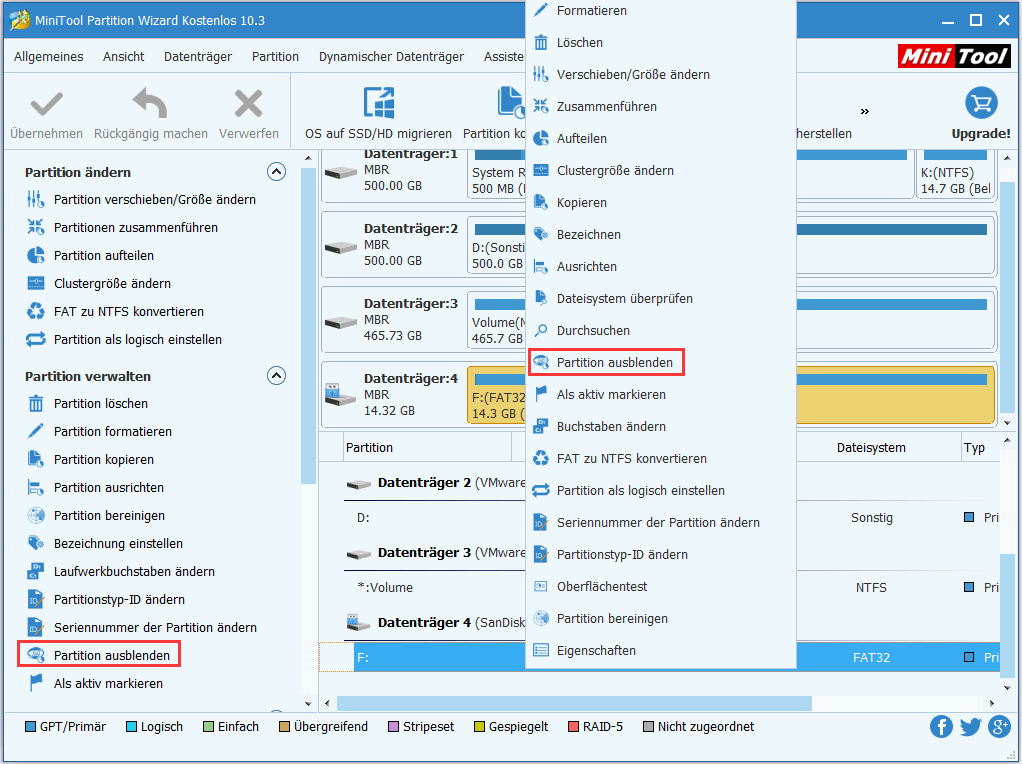Click the sidebar Partitionen zusammenführen icon
The height and width of the screenshot is (764, 1022).
click(36, 227)
